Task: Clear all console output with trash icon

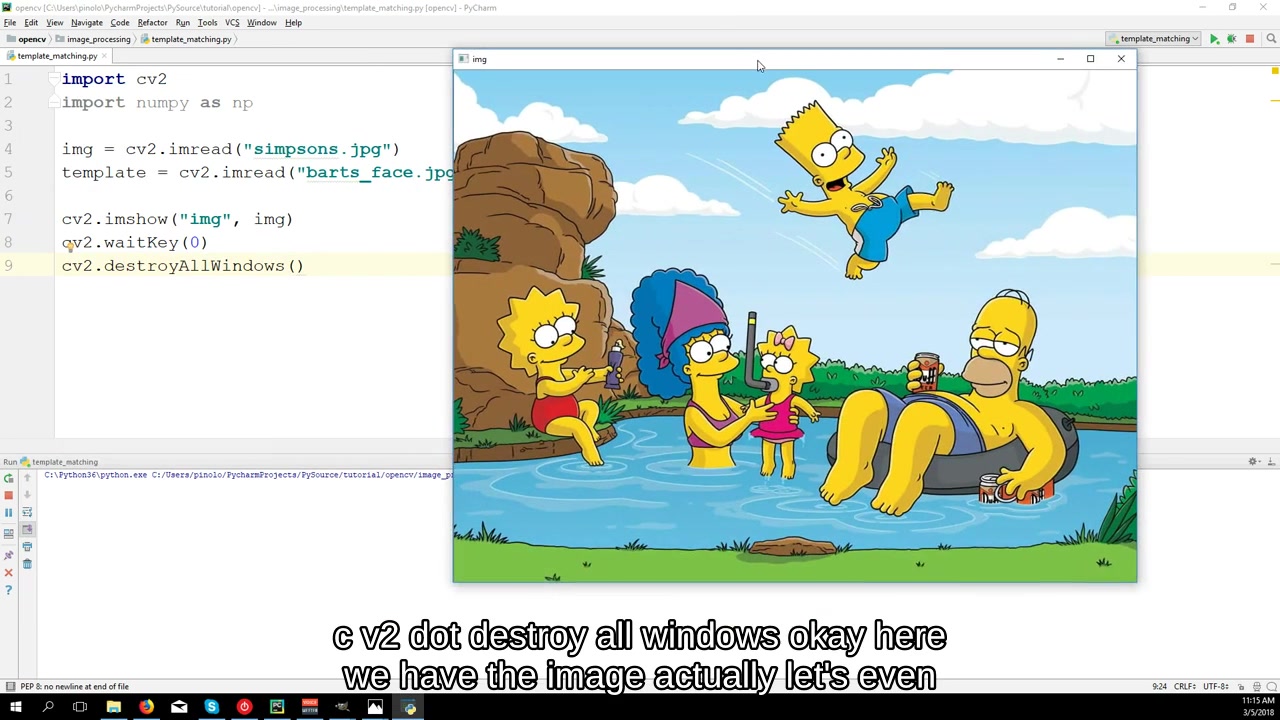Action: pos(27,564)
